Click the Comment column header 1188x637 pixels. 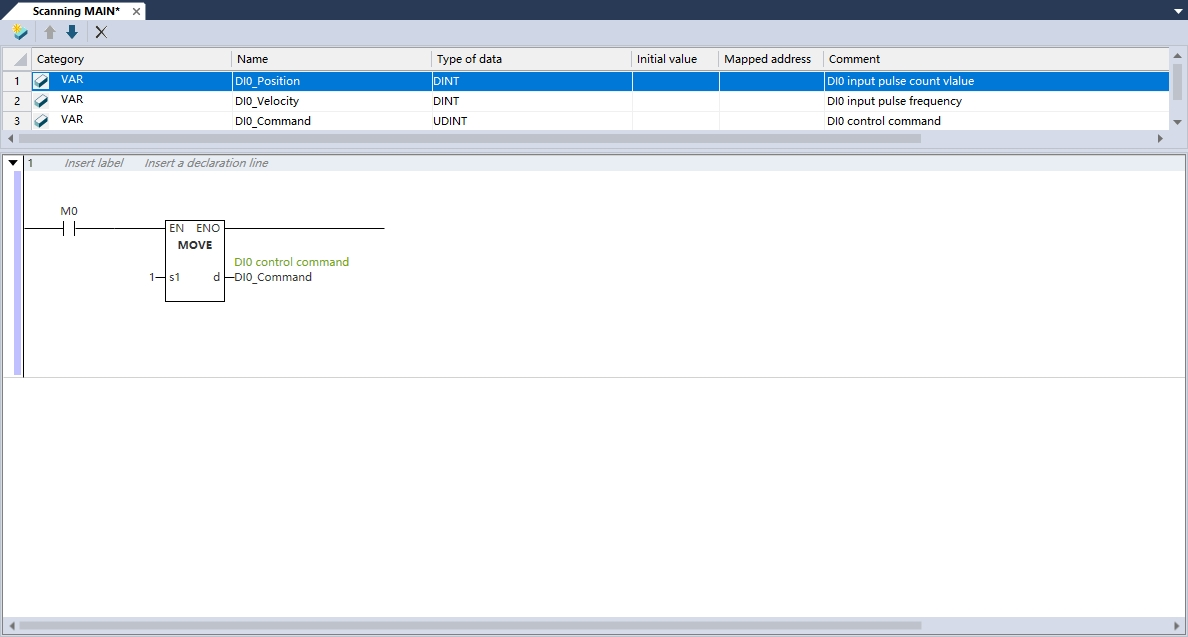coord(996,59)
